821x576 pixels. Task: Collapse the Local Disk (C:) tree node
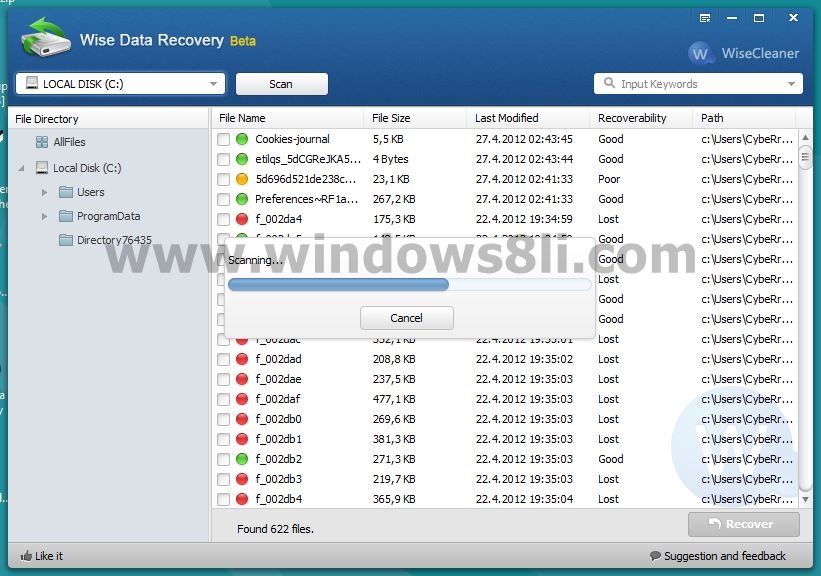pos(21,168)
